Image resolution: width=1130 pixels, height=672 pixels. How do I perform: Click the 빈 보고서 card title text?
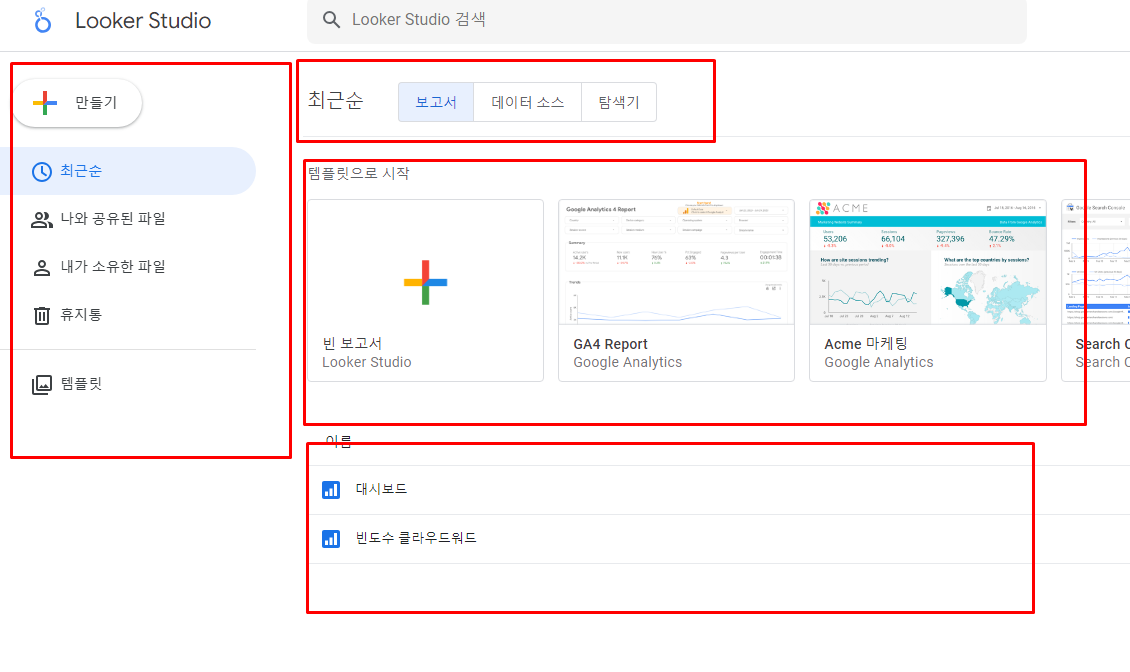point(352,344)
